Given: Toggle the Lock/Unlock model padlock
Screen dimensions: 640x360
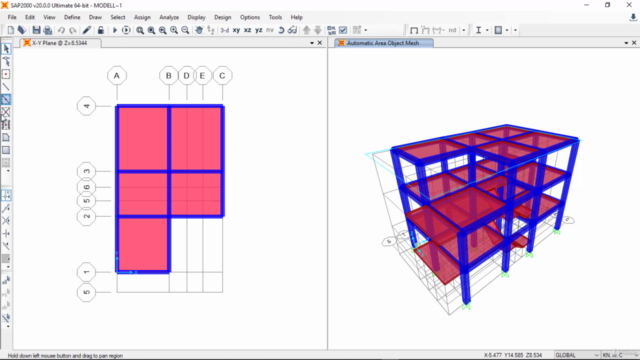Looking at the screenshot, I should 100,30.
